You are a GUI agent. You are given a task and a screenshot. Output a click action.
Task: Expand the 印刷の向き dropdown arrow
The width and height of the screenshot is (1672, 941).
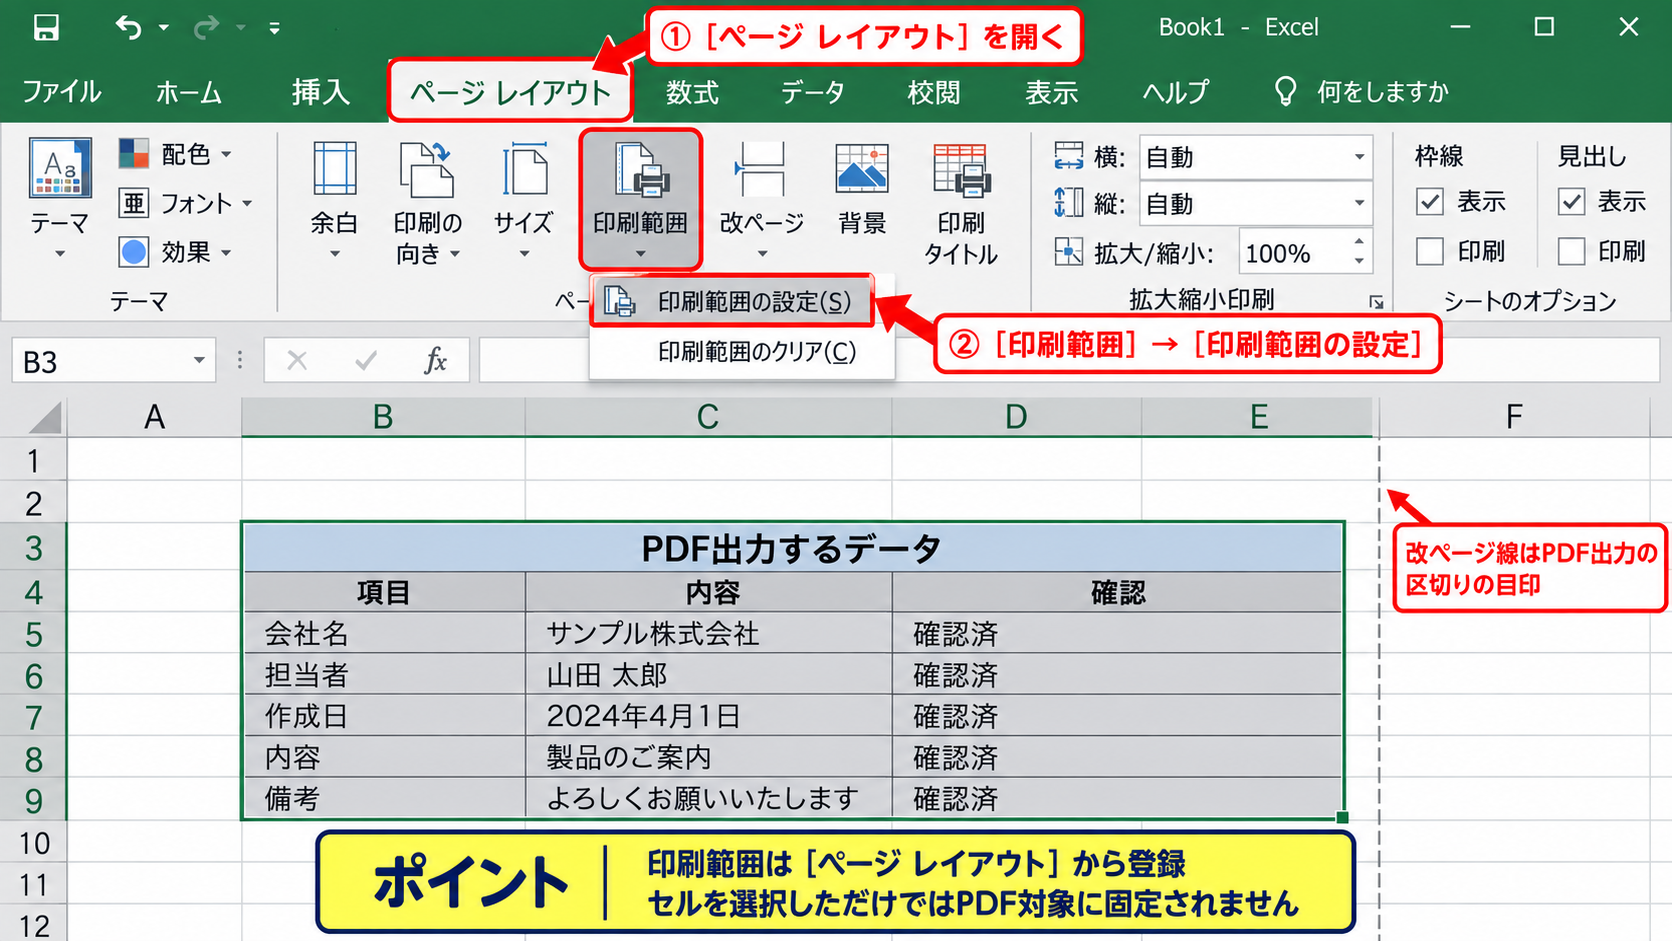(x=455, y=254)
